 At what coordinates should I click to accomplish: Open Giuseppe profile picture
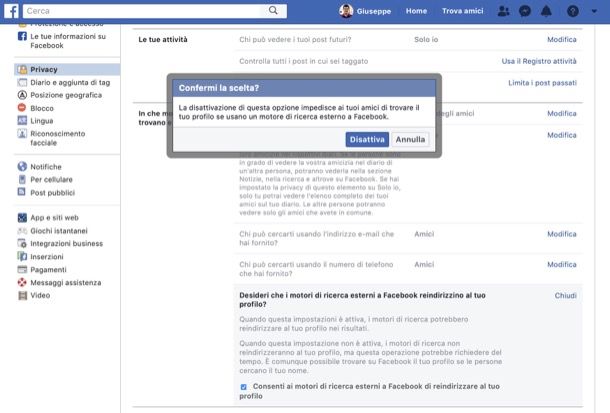coord(345,11)
